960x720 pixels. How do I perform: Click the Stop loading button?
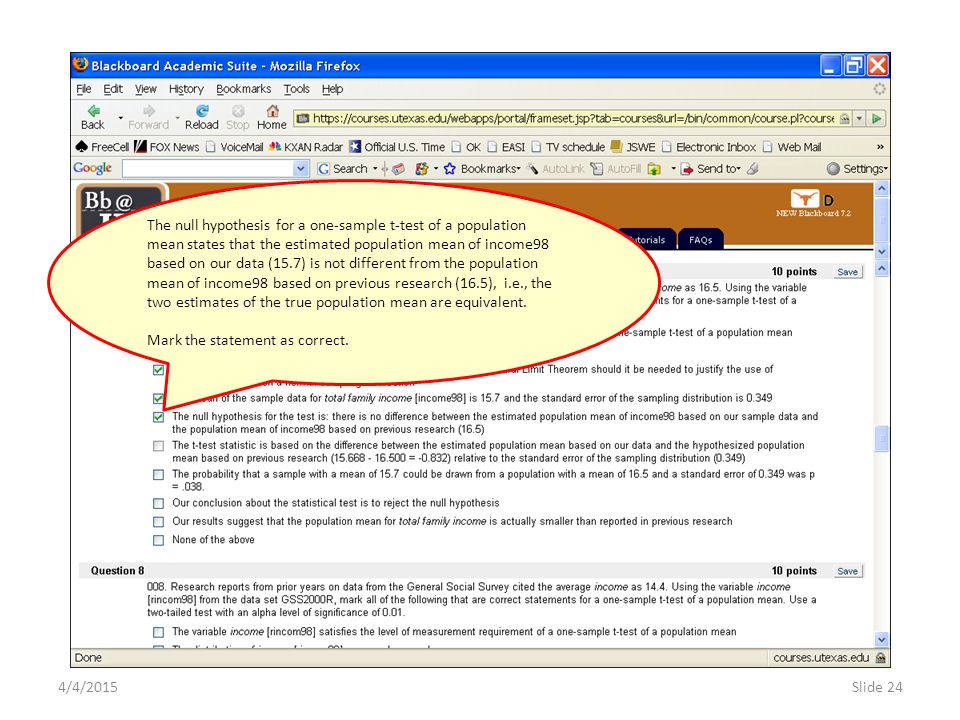tap(238, 117)
